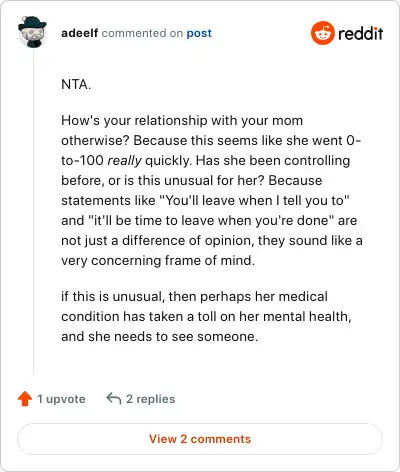Viewport: 400px width, 472px height.
Task: Click the "View 2 comments" button
Action: (x=200, y=439)
